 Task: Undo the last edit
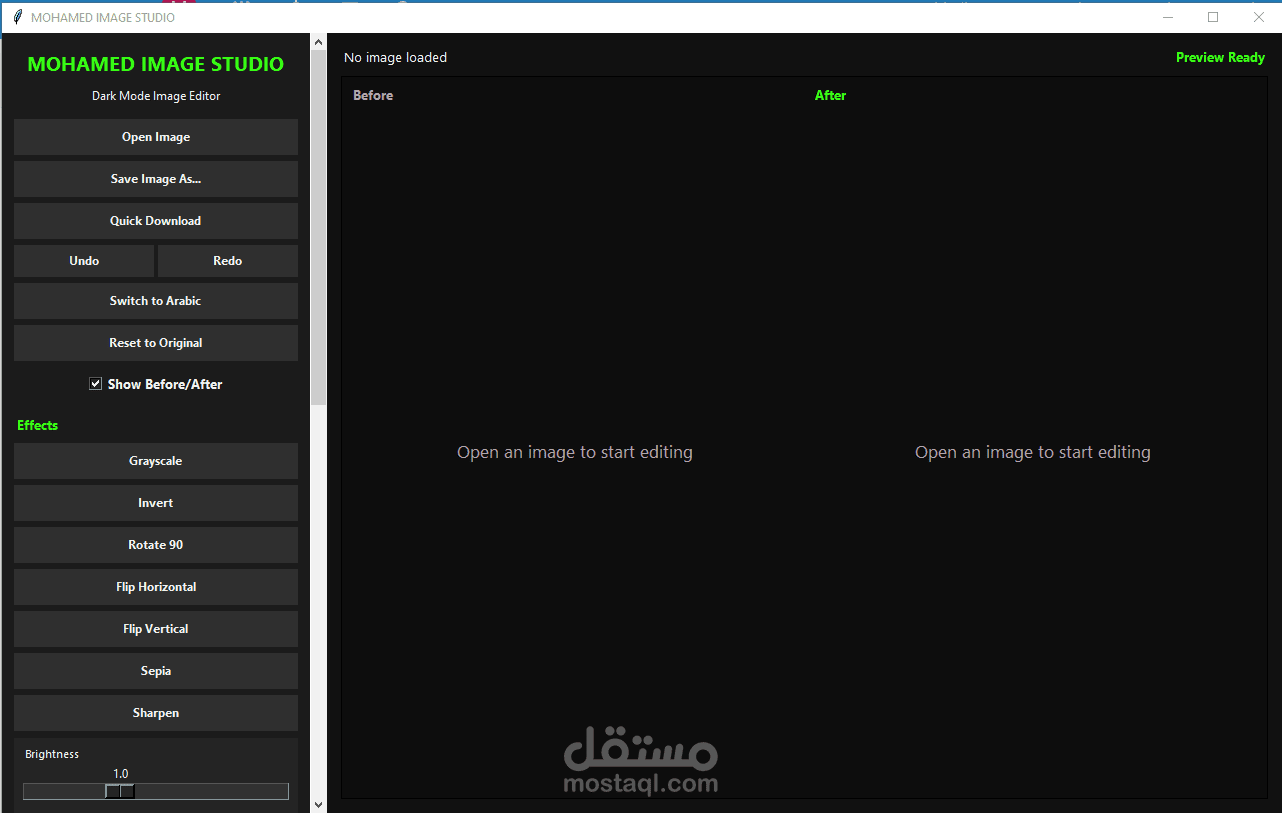[84, 261]
